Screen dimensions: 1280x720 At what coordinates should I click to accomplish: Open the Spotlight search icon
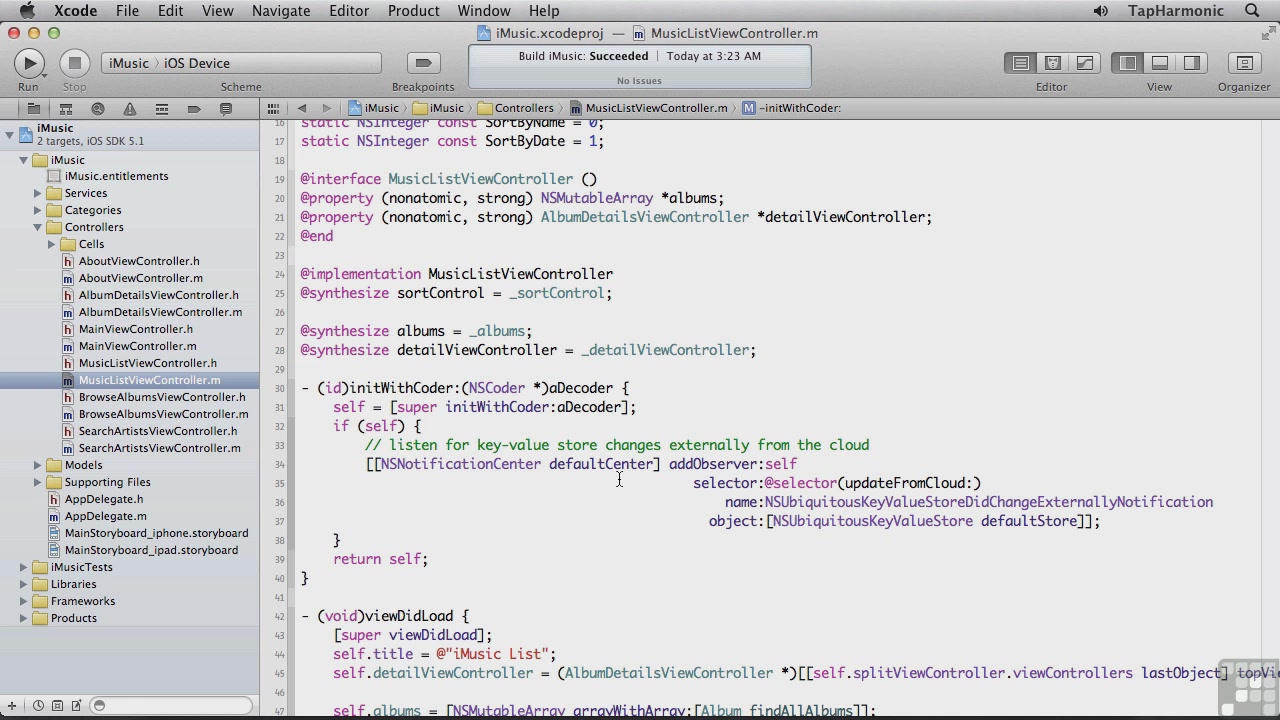pos(1252,11)
